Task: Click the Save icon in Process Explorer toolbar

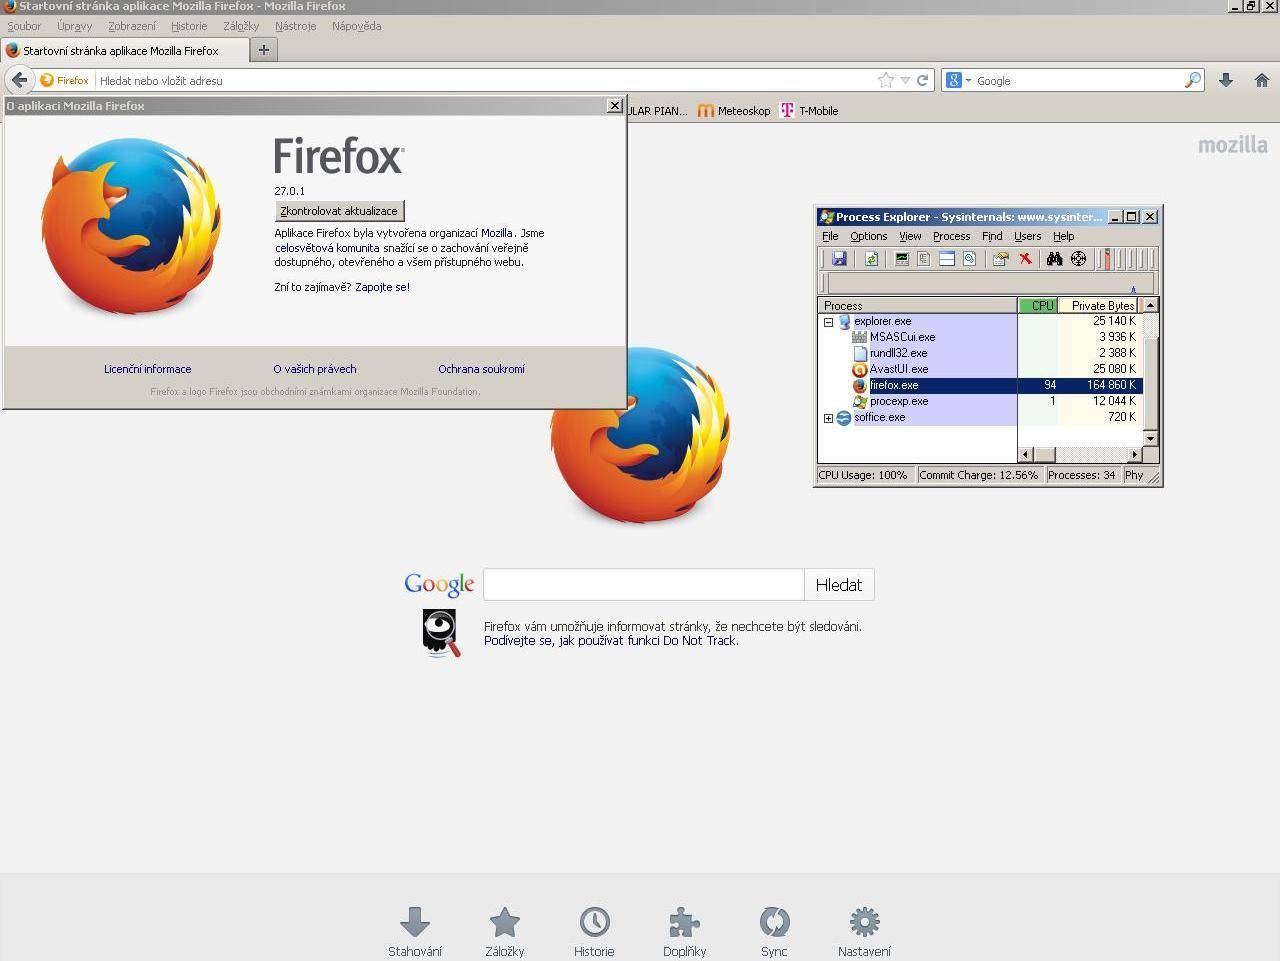Action: [839, 259]
